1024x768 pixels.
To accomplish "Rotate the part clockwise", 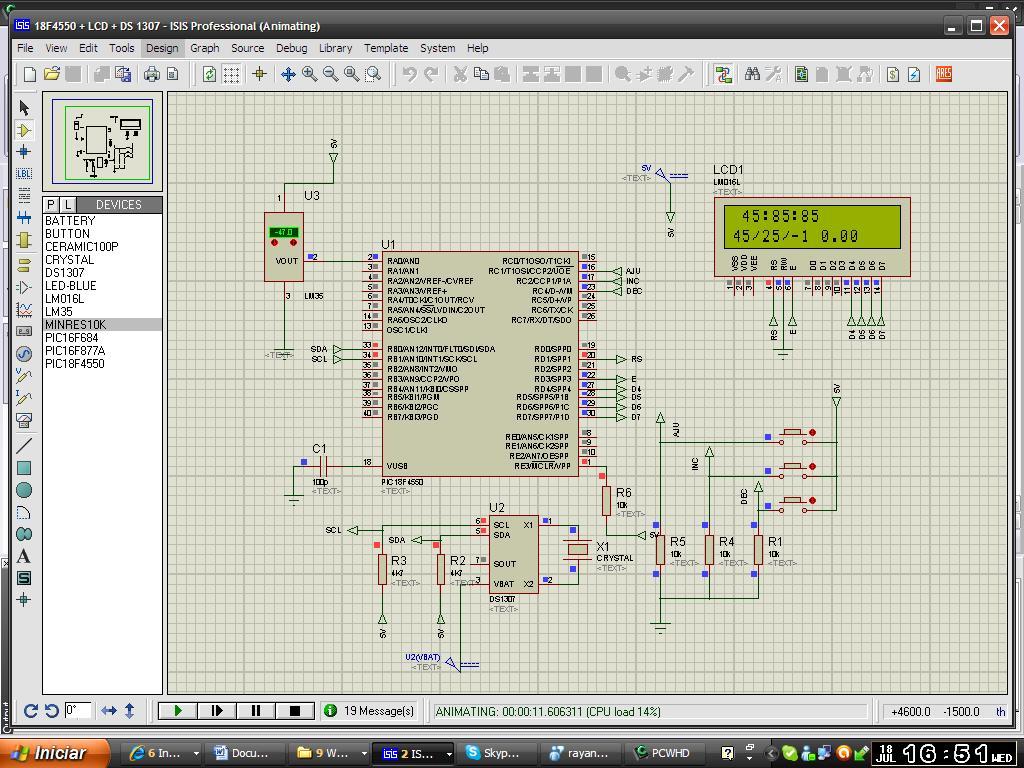I will (x=30, y=711).
